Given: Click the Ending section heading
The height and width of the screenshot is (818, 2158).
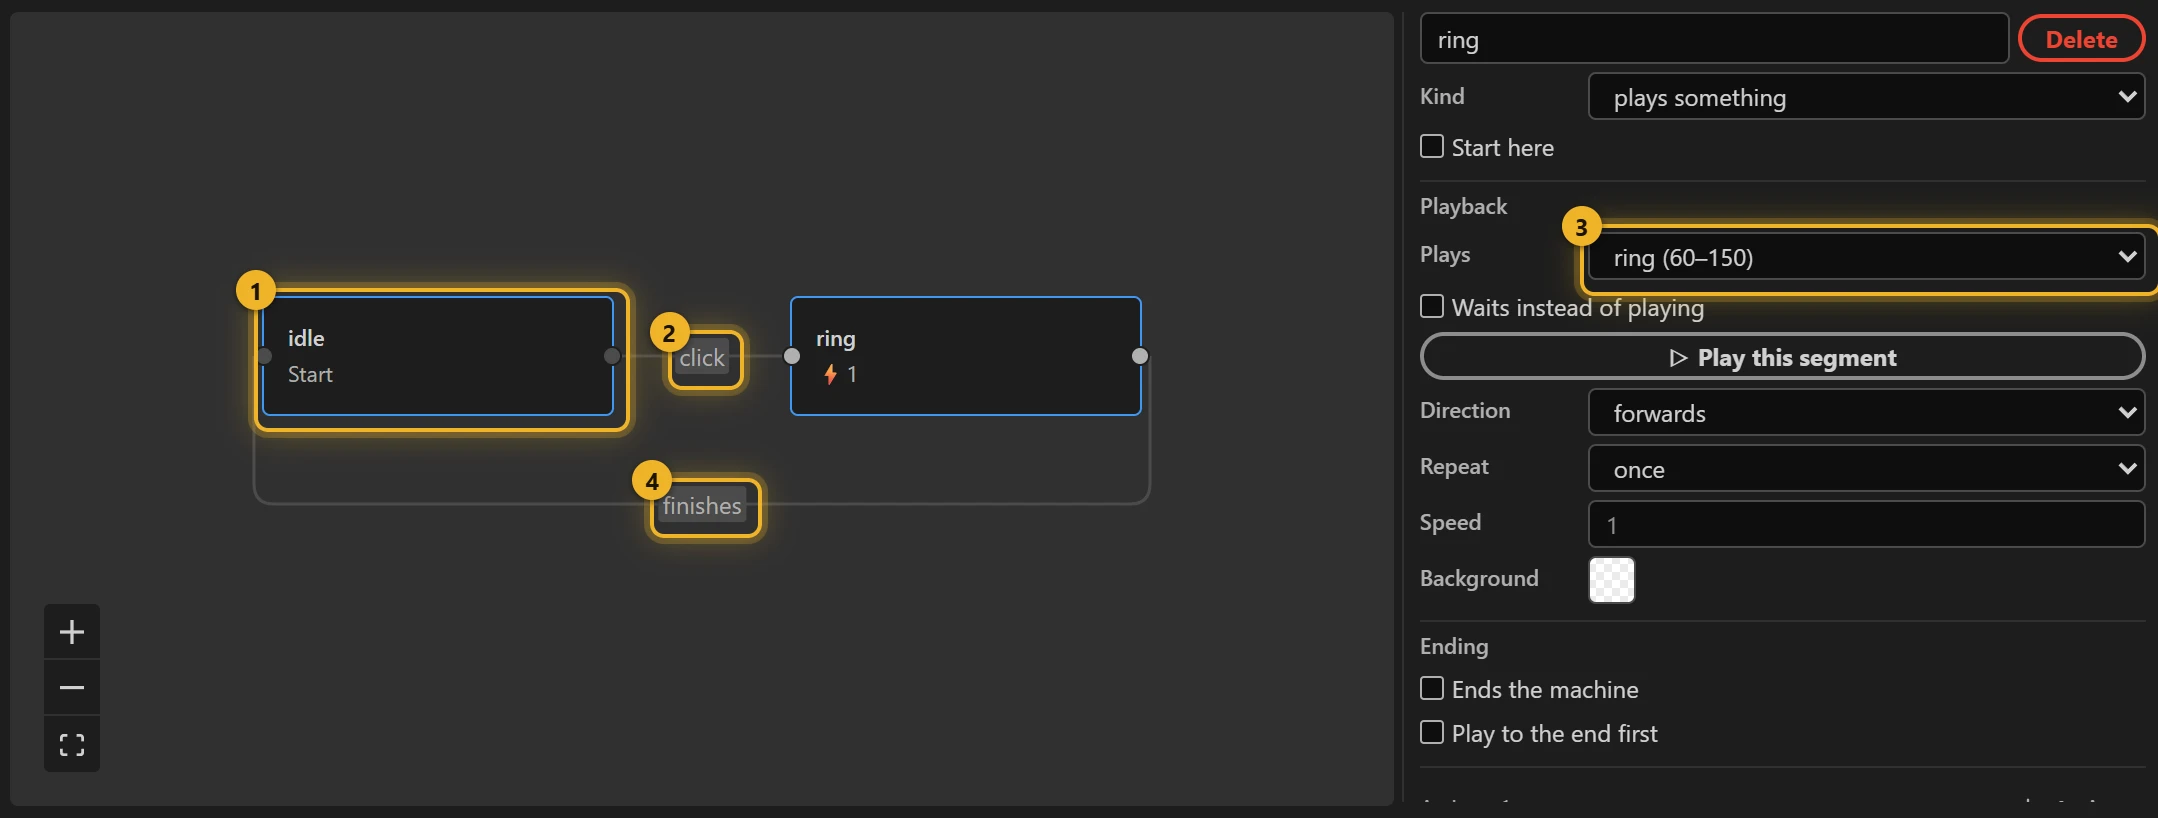Looking at the screenshot, I should pyautogui.click(x=1454, y=646).
